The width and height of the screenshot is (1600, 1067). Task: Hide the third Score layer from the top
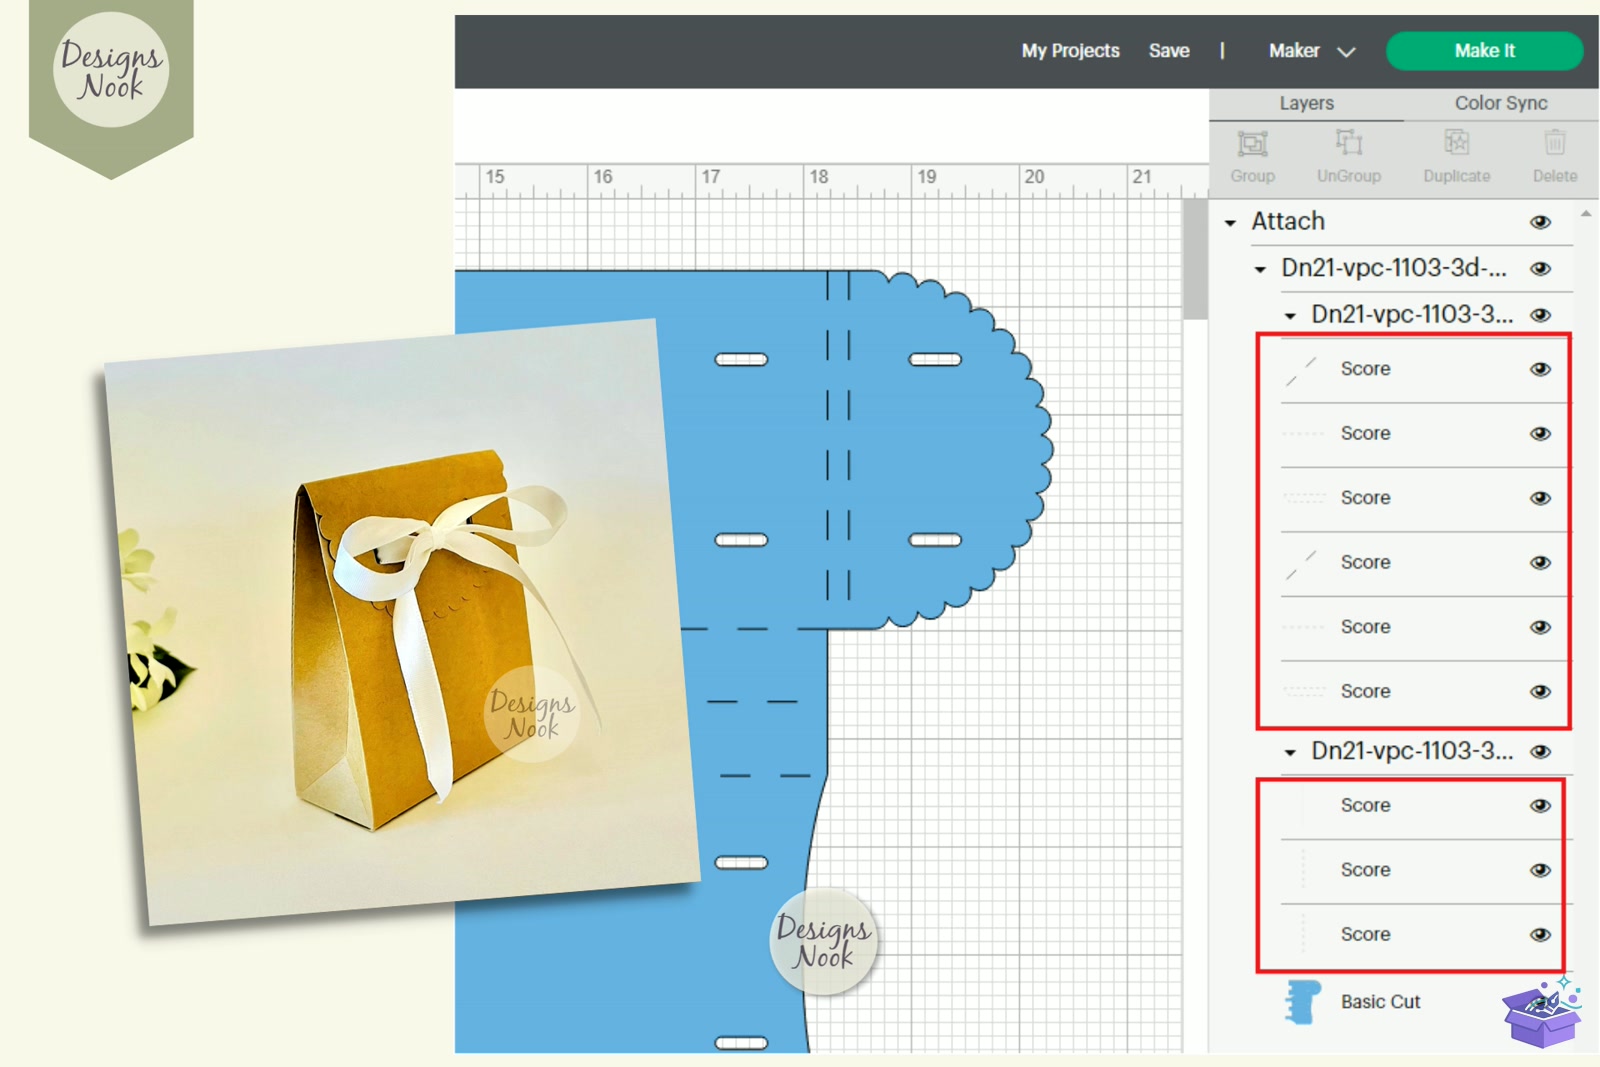pyautogui.click(x=1540, y=498)
